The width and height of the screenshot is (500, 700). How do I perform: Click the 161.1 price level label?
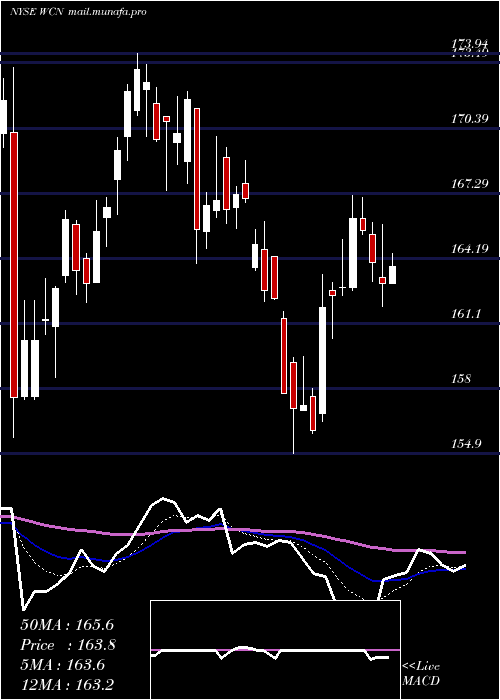point(466,313)
